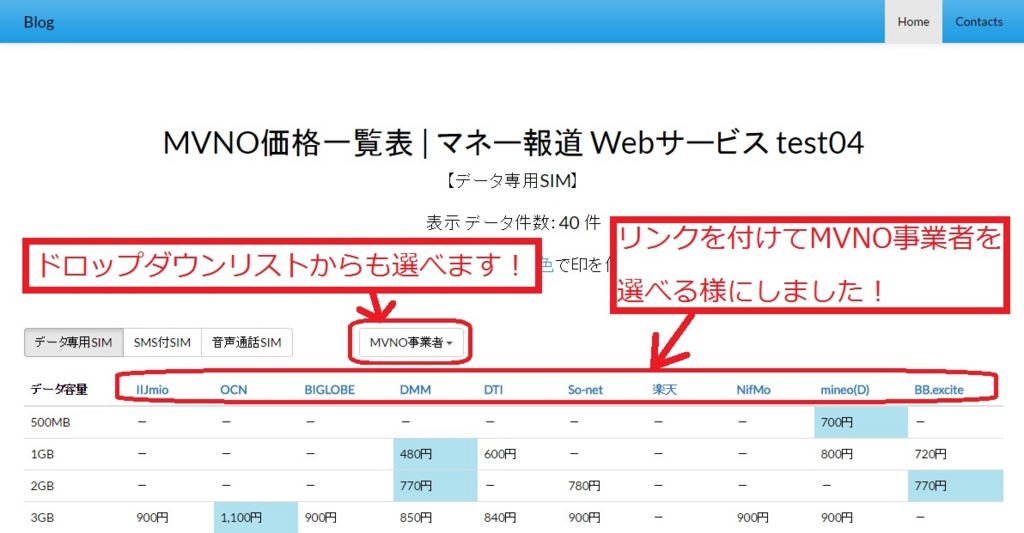Open the NifMo column link
Viewport: 1024px width, 533px height.
(754, 389)
